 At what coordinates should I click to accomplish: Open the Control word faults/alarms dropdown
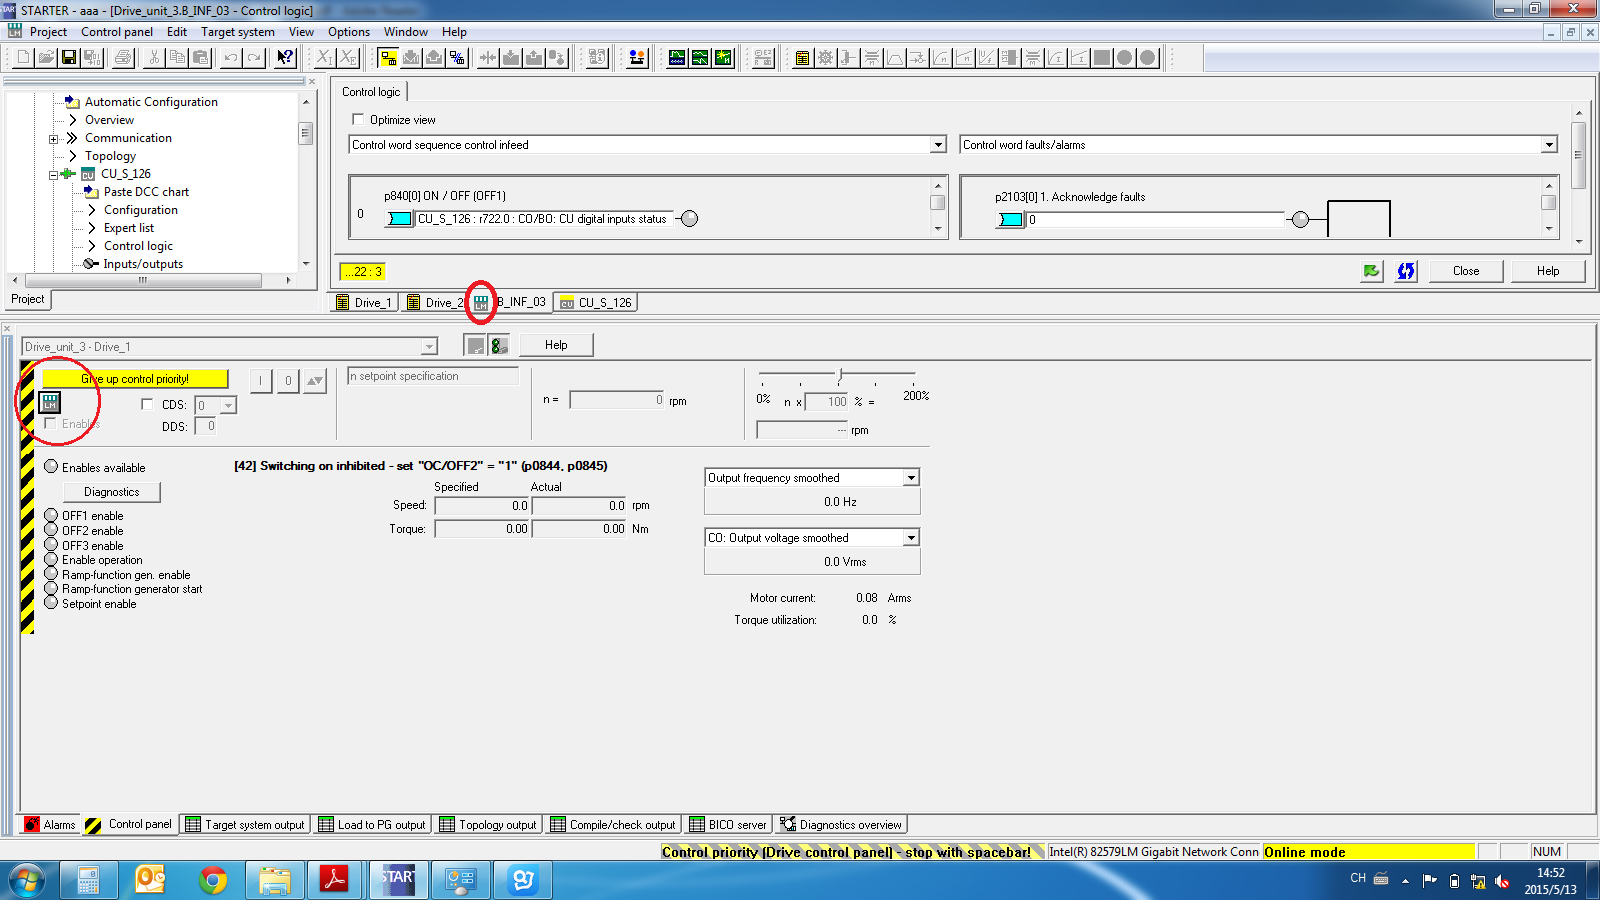pos(1549,145)
